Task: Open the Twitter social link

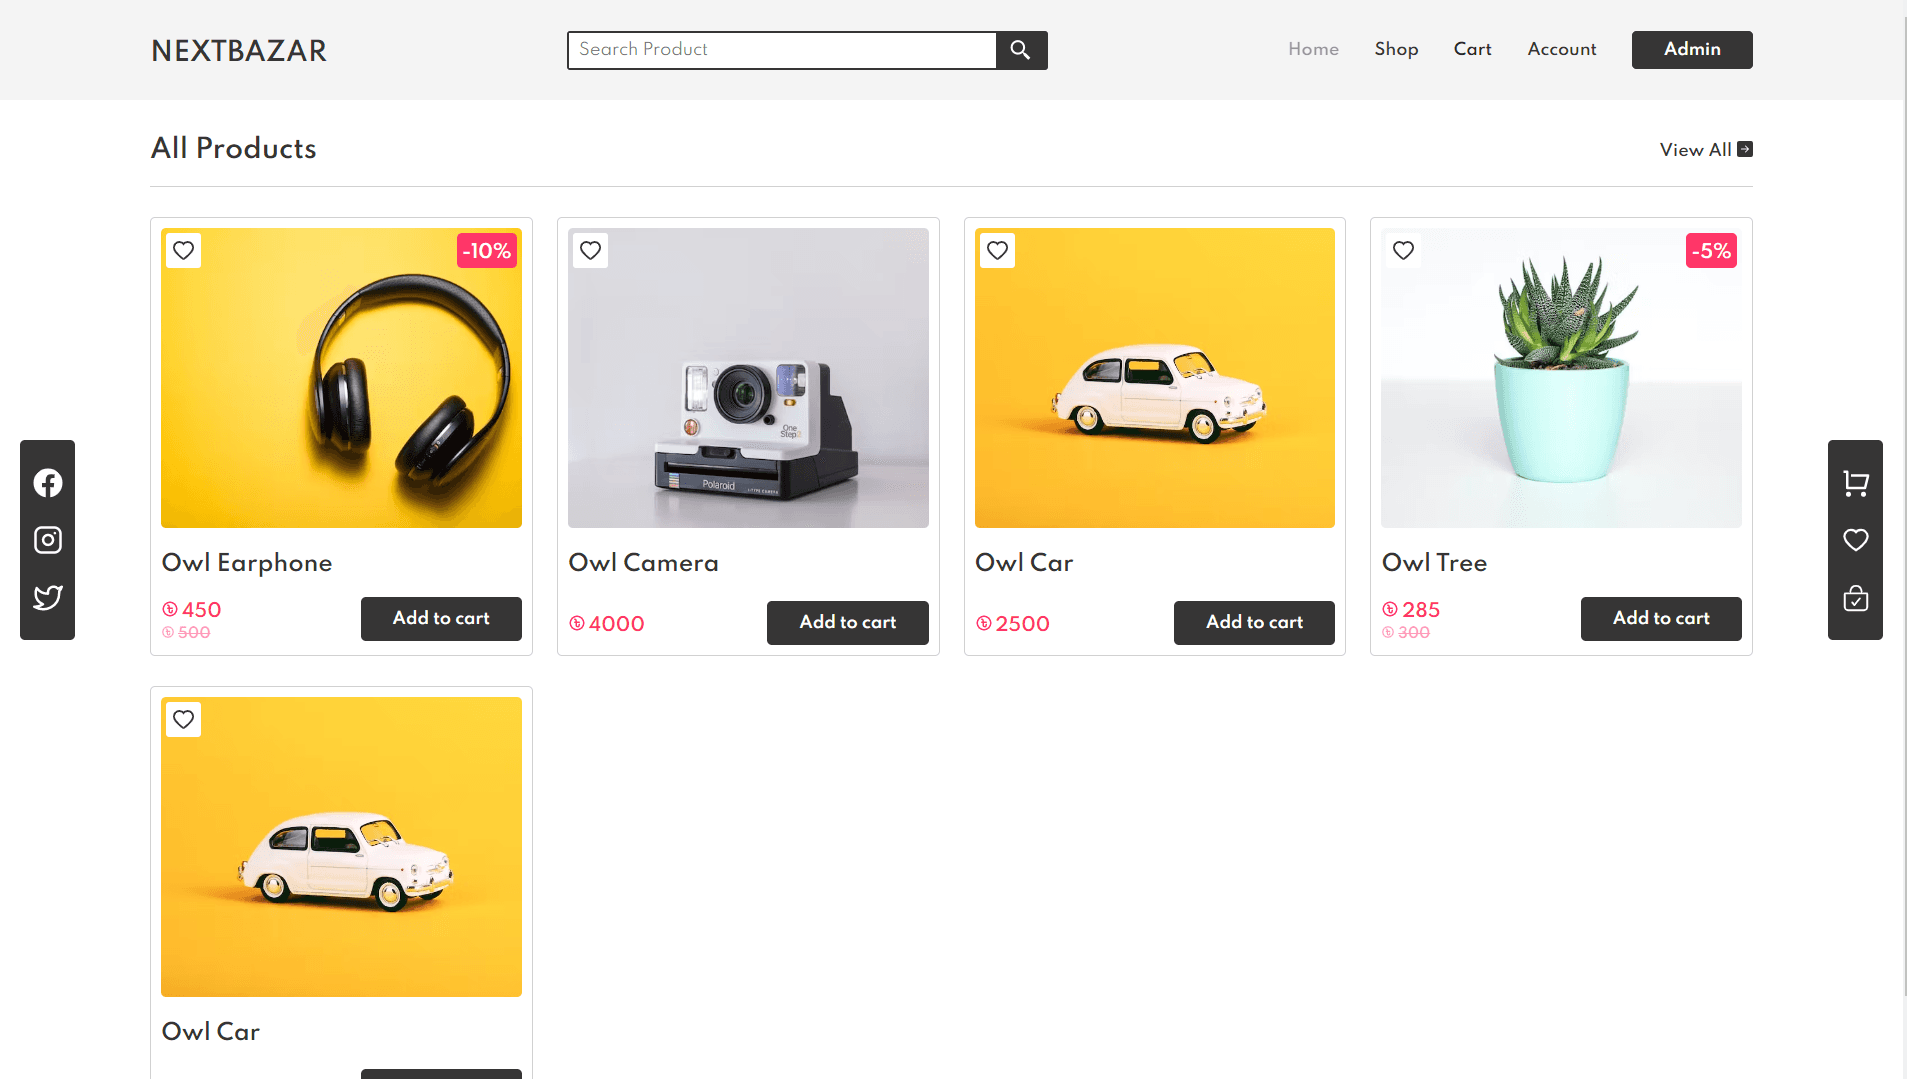Action: (48, 597)
